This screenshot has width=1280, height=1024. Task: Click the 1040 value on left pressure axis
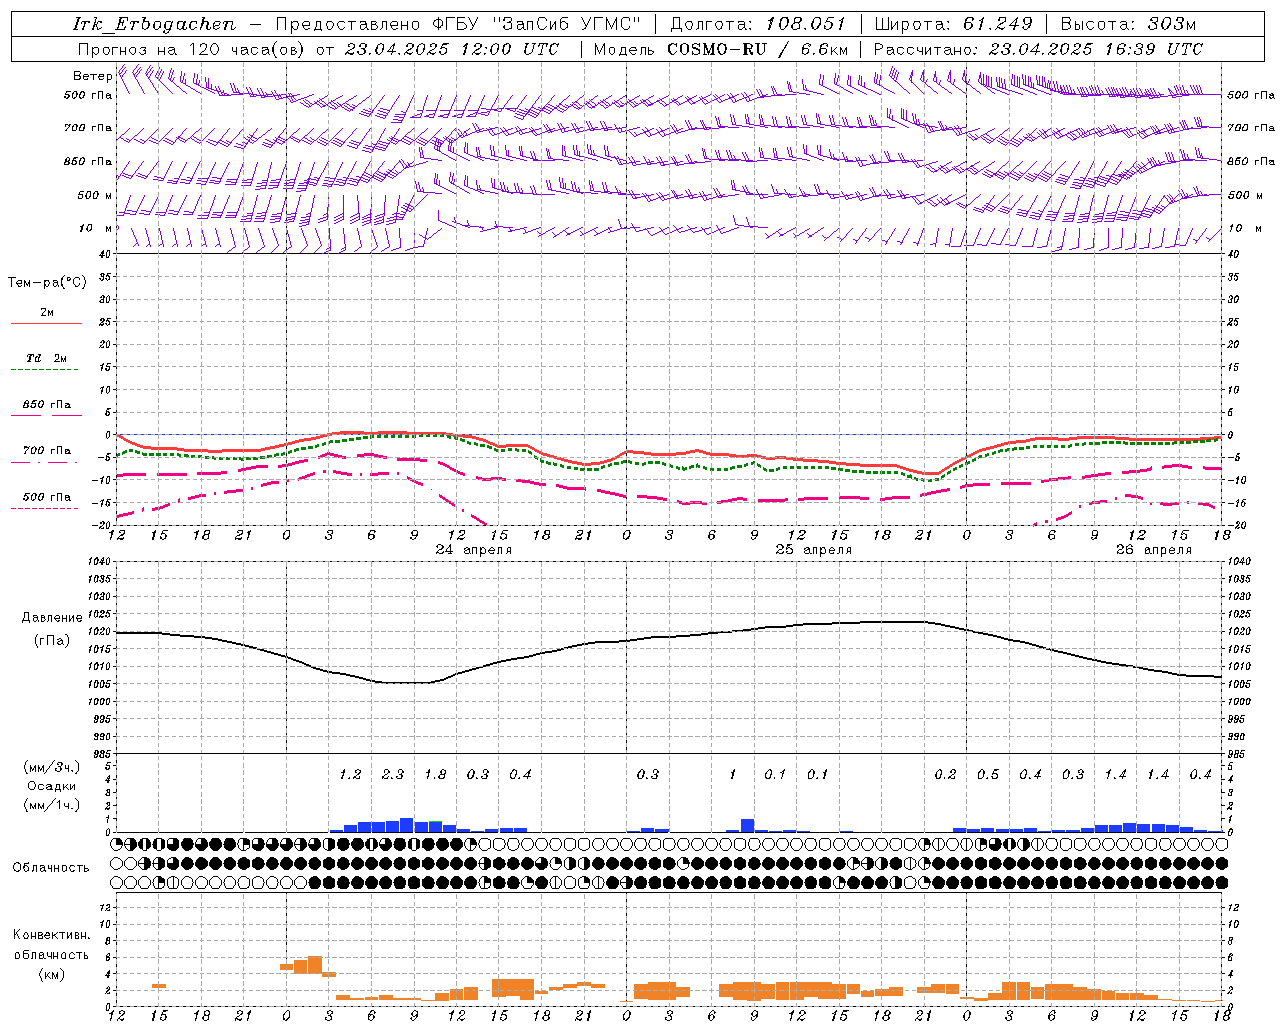(x=97, y=561)
